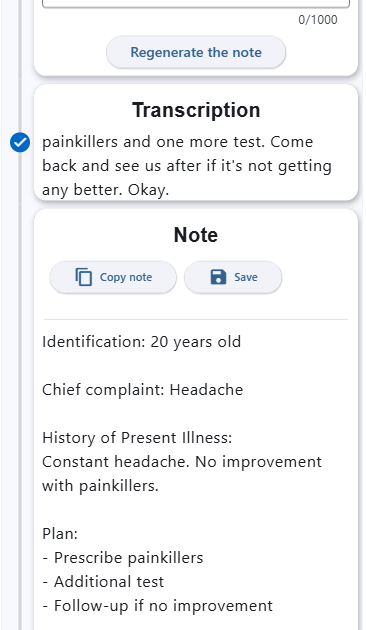Click the floppy disk Save icon

click(218, 277)
